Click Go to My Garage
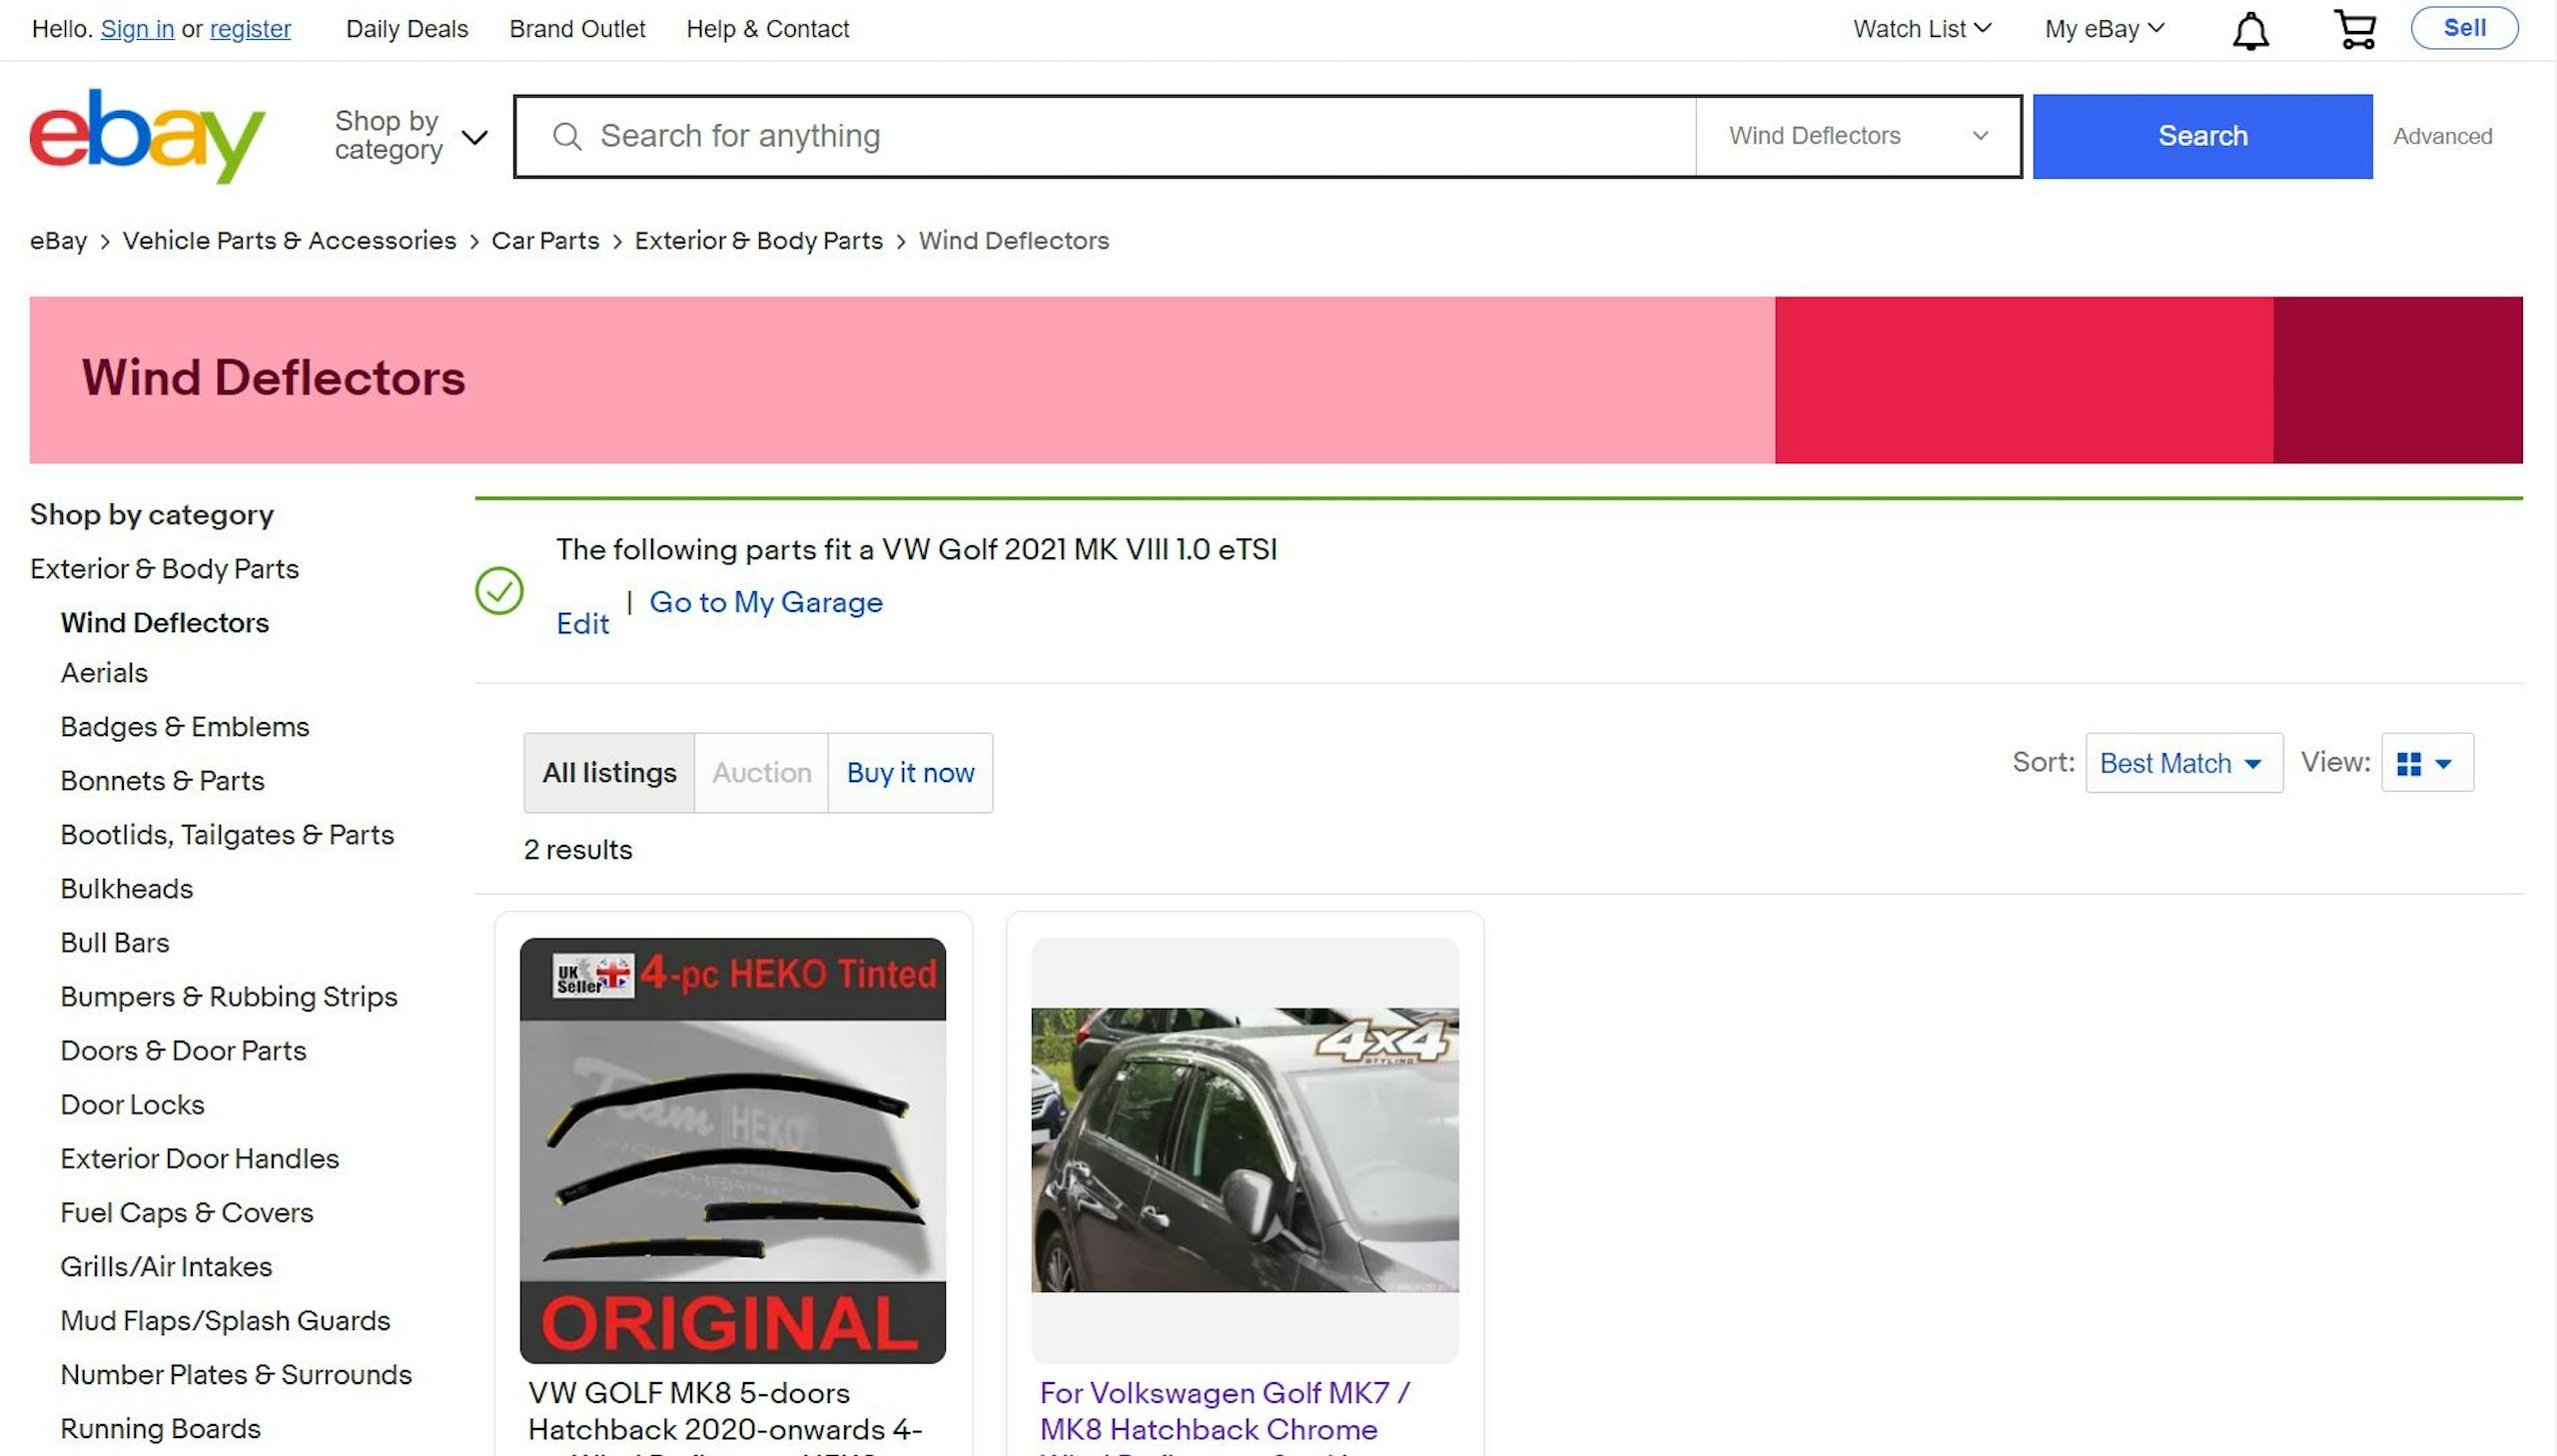The height and width of the screenshot is (1456, 2557). click(766, 602)
